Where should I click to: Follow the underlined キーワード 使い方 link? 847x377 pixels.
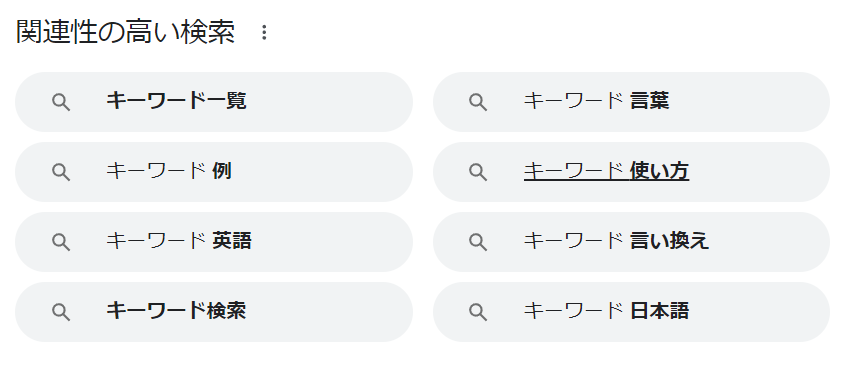pos(606,171)
